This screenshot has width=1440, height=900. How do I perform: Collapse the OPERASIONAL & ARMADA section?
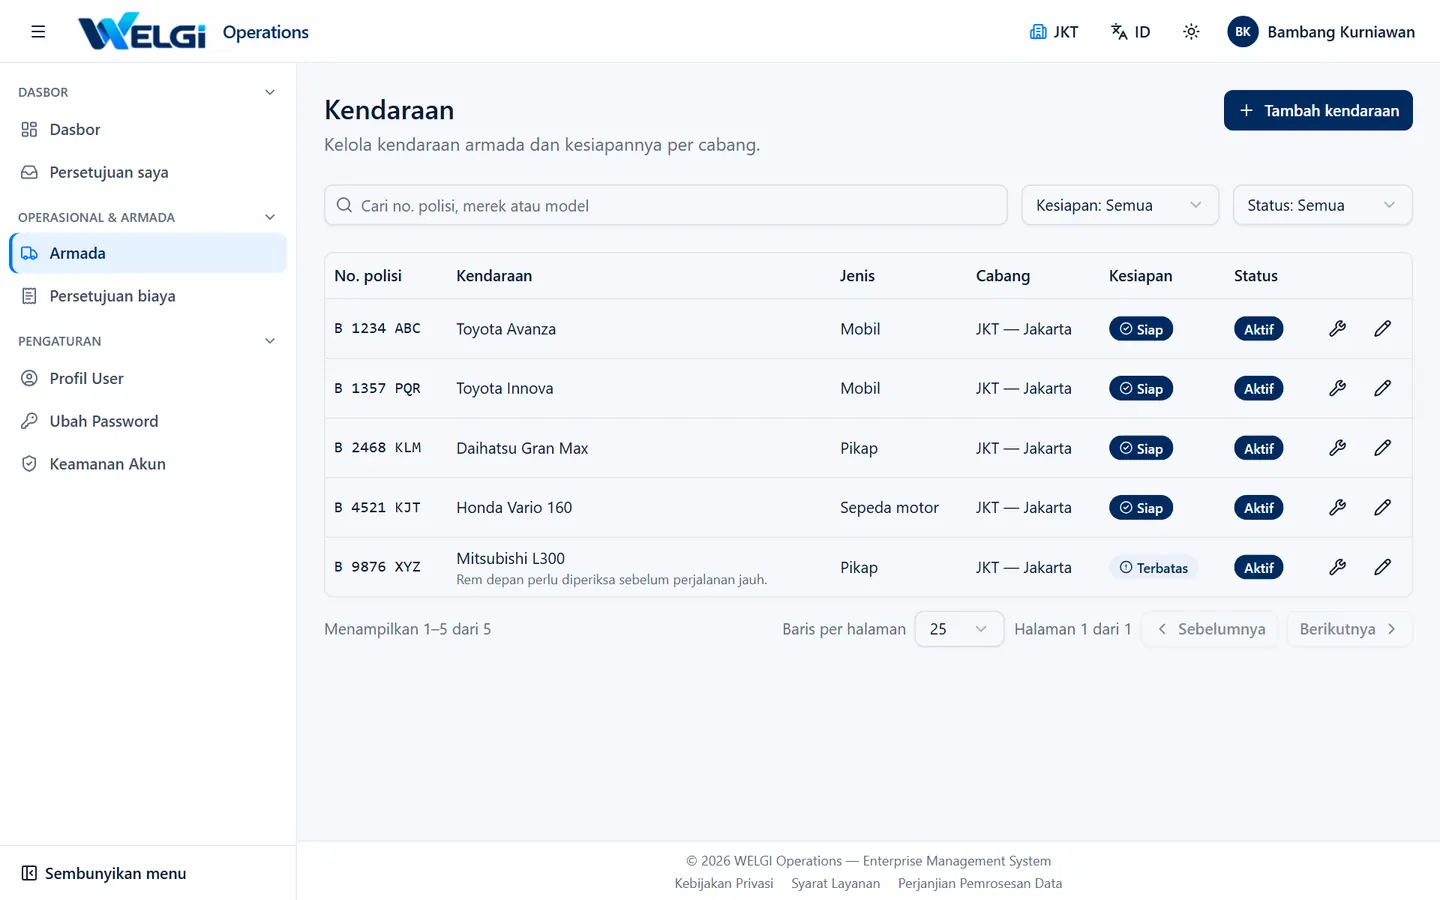click(269, 217)
